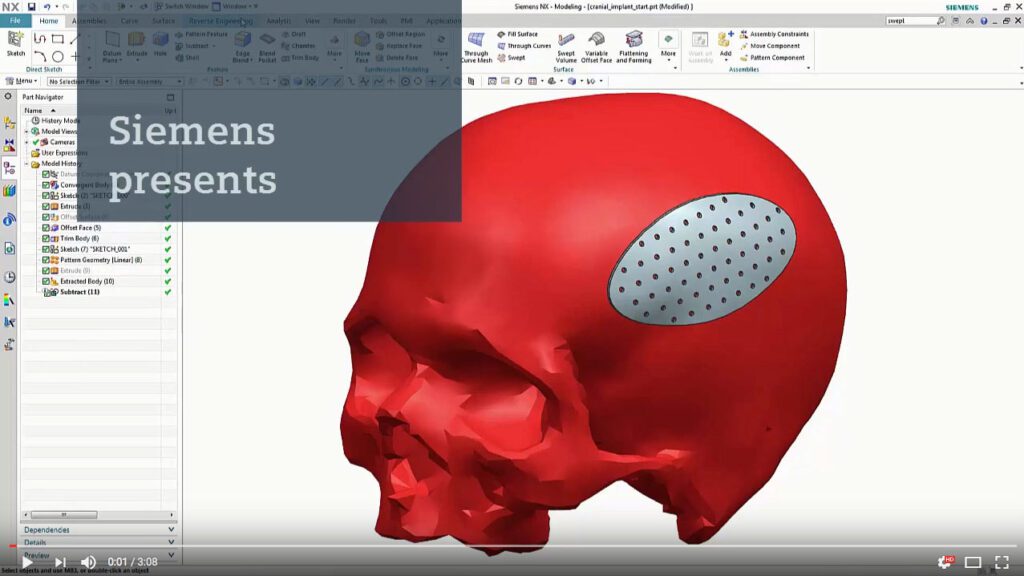The width and height of the screenshot is (1024, 576).
Task: Expand the Dependencies panel
Action: pos(99,530)
